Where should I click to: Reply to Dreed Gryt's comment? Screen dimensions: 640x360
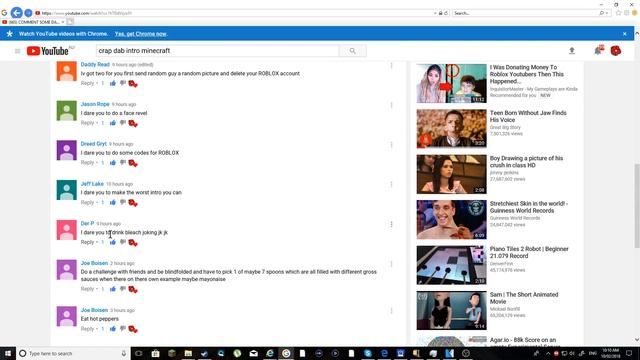click(x=87, y=163)
